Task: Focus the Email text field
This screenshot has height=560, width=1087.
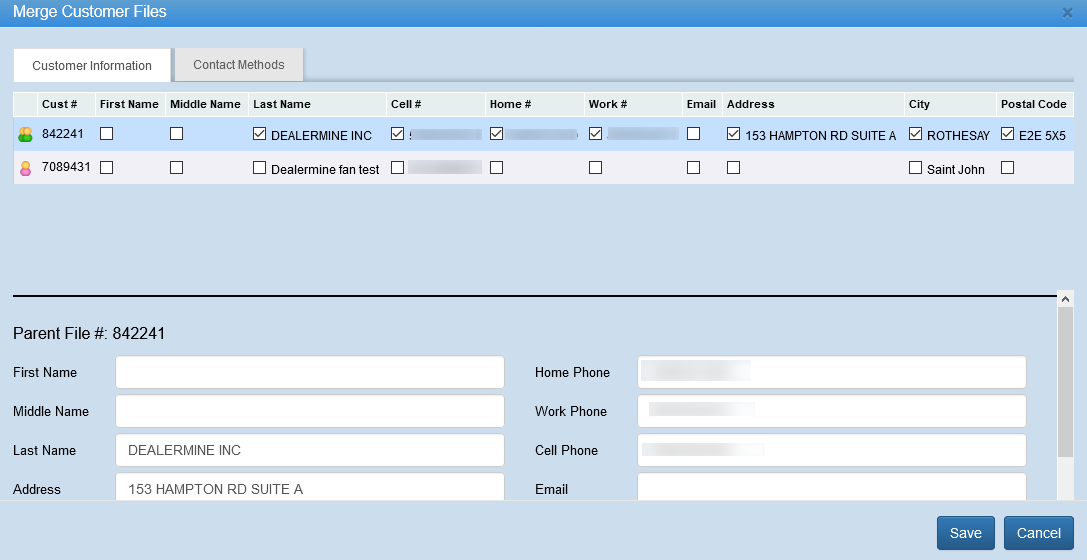Action: coord(831,488)
